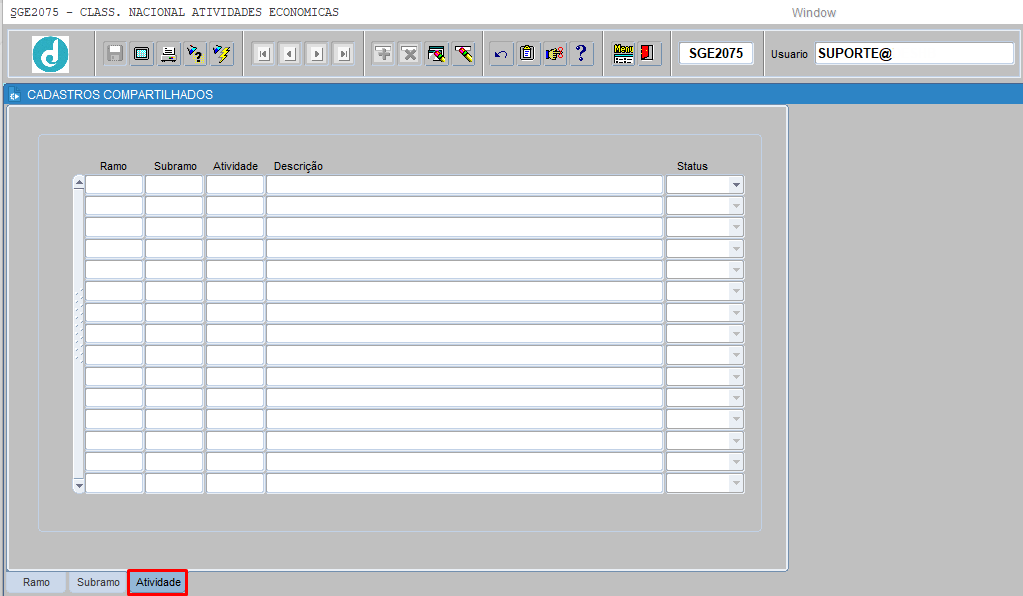Image resolution: width=1023 pixels, height=596 pixels.
Task: Go to the next record
Action: click(317, 53)
